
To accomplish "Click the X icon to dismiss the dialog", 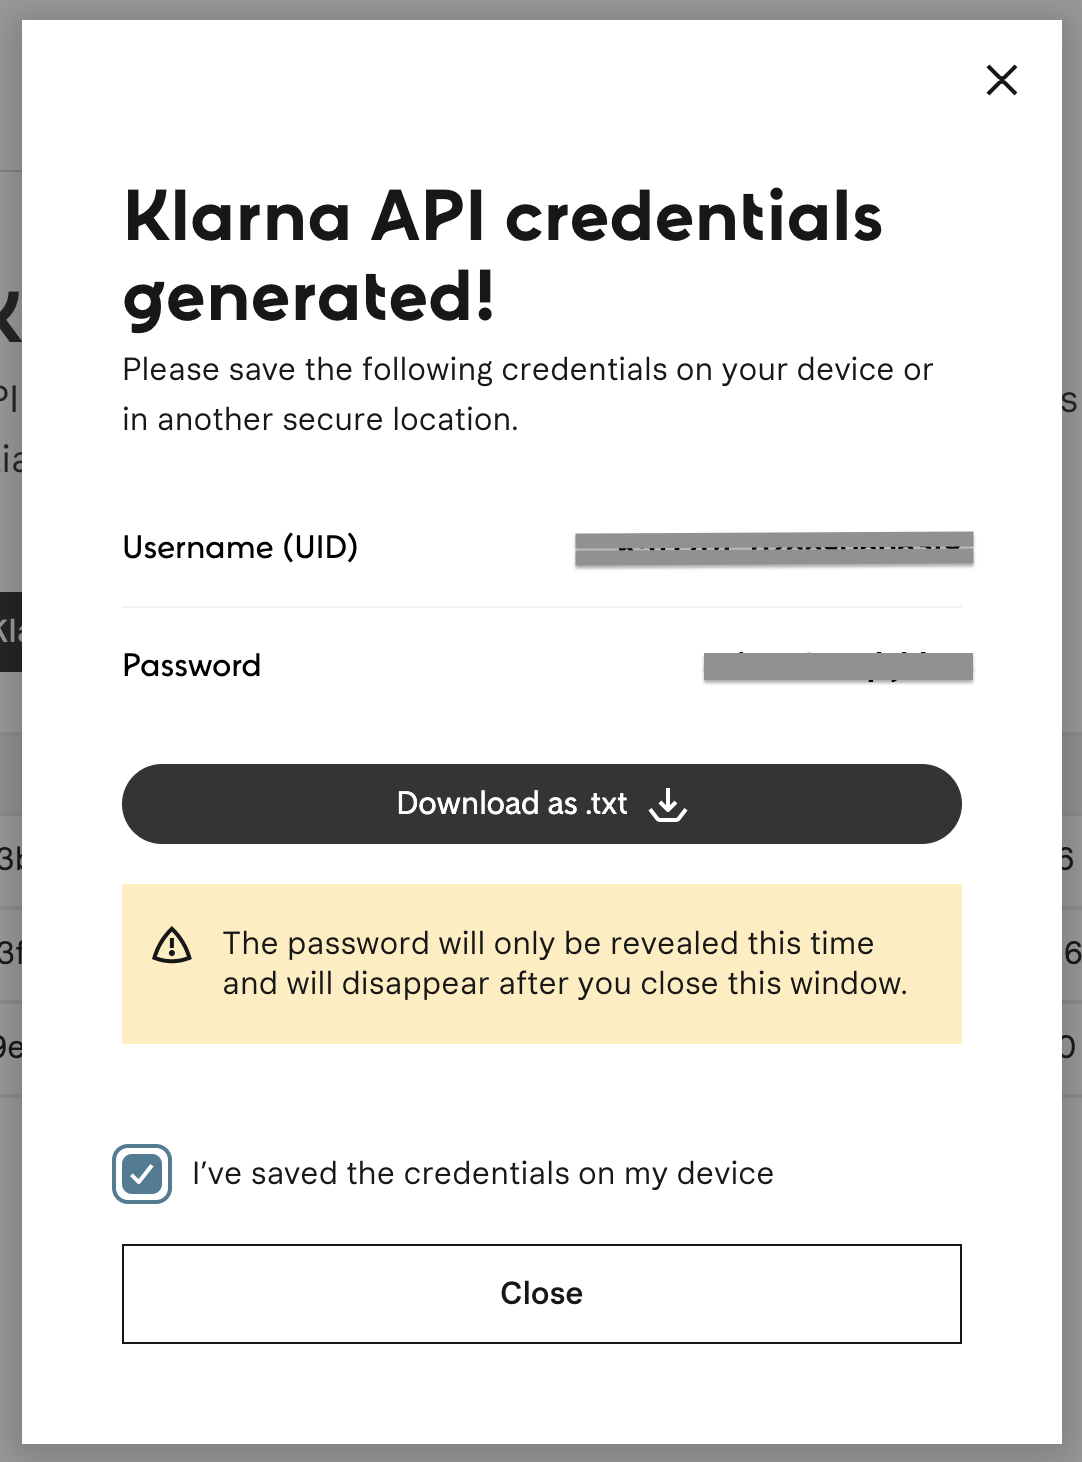I will point(1001,80).
